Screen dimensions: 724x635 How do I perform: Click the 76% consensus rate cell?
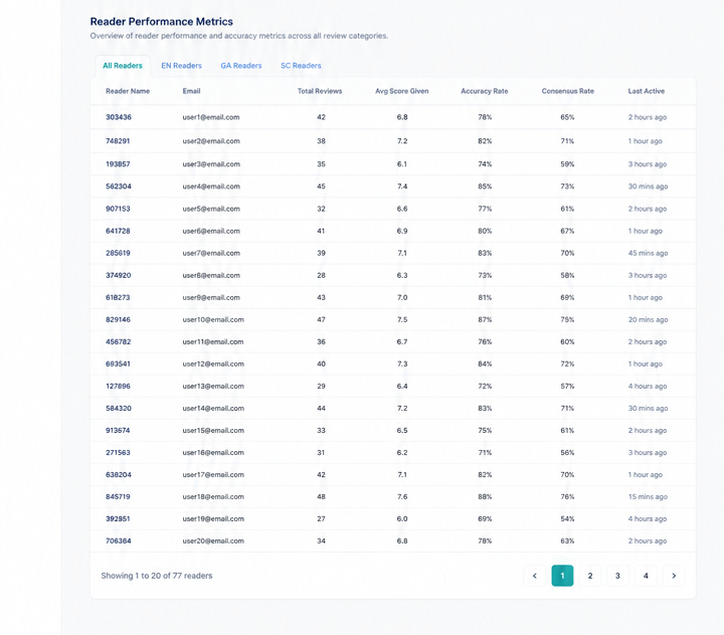[567, 497]
